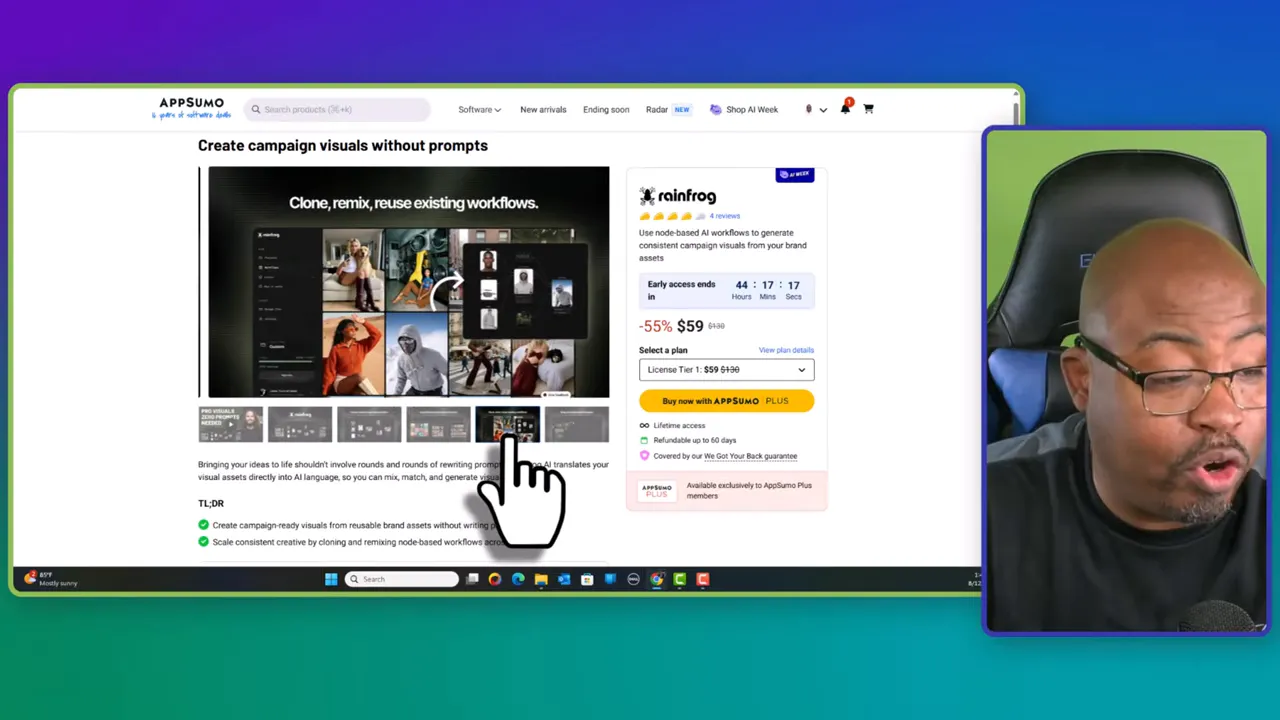
Task: Open File Explorer from the taskbar
Action: 541,579
